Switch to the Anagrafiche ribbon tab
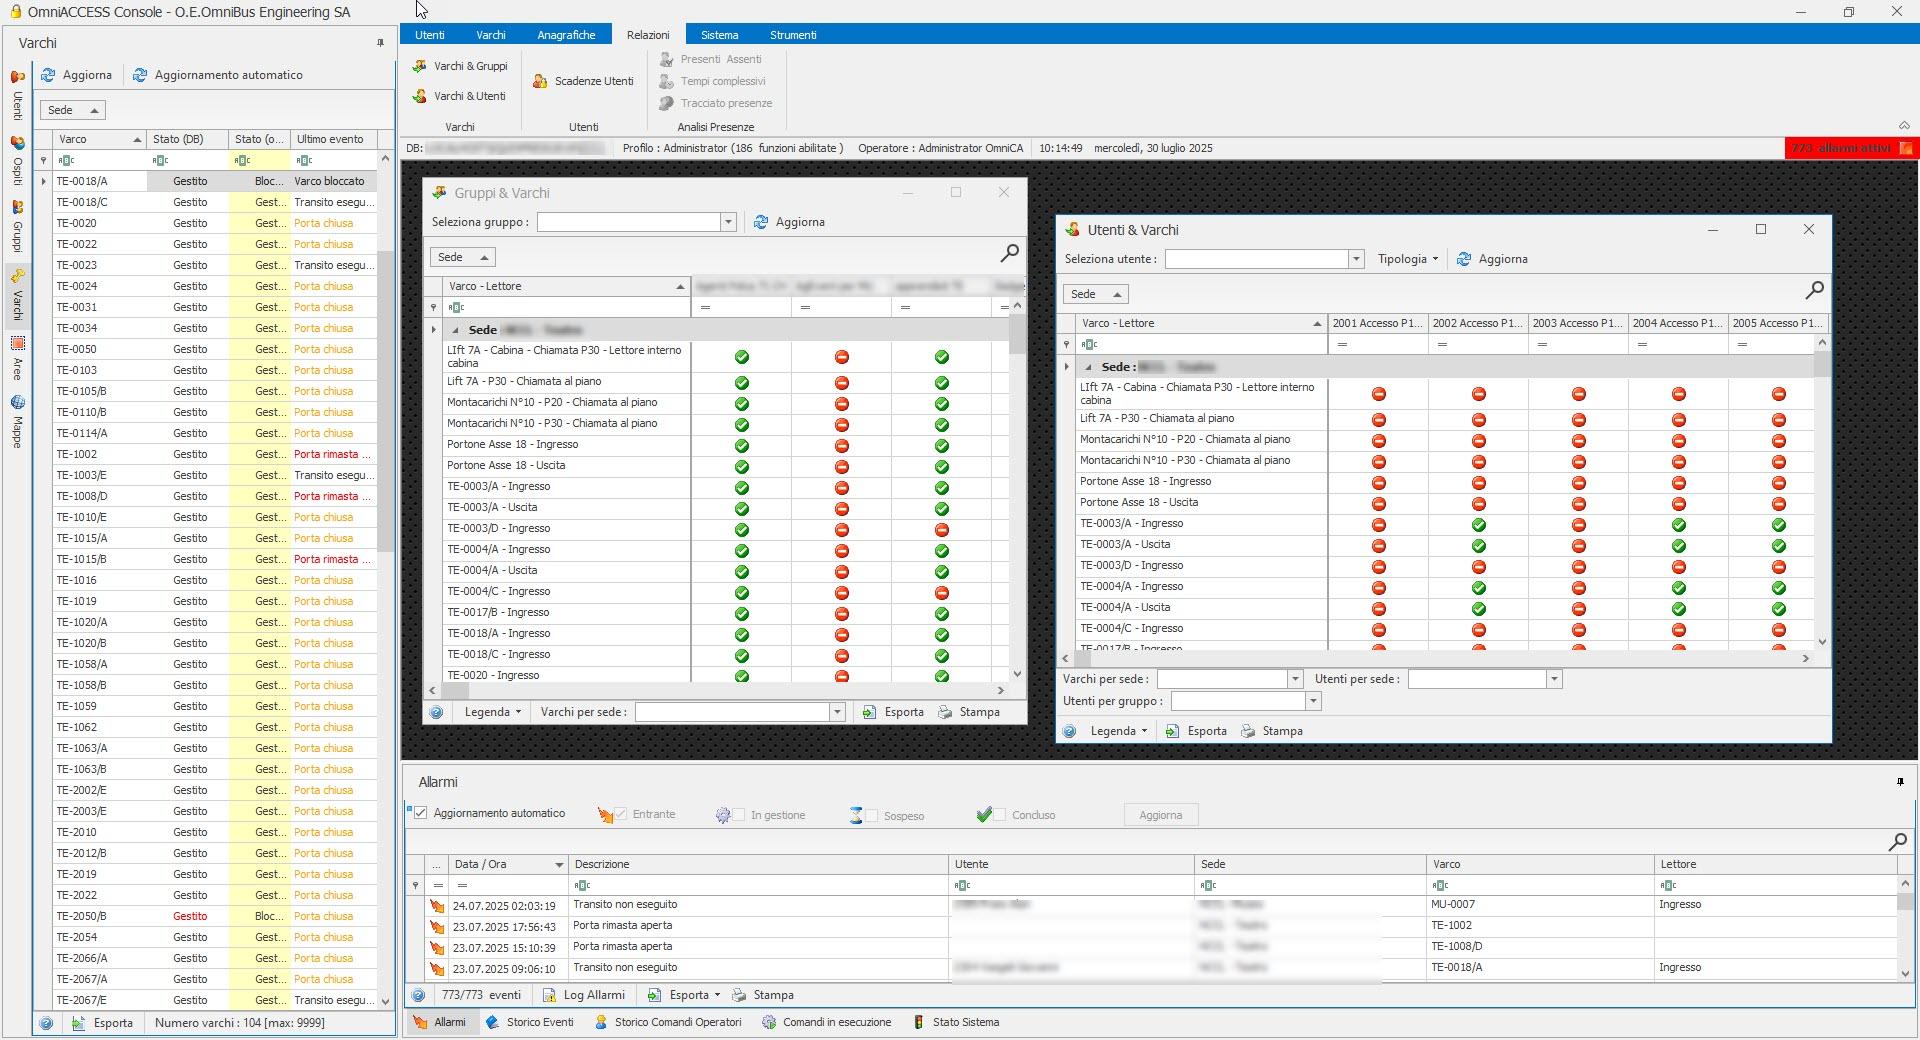The height and width of the screenshot is (1040, 1920). click(566, 35)
